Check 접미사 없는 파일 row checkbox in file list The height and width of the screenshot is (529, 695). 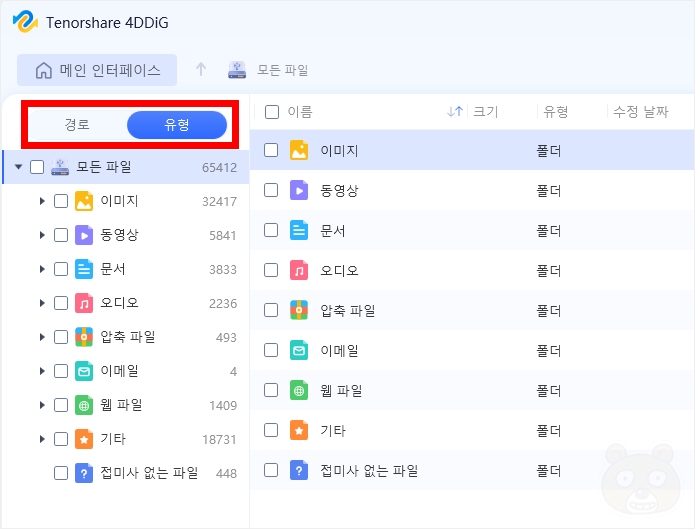271,470
